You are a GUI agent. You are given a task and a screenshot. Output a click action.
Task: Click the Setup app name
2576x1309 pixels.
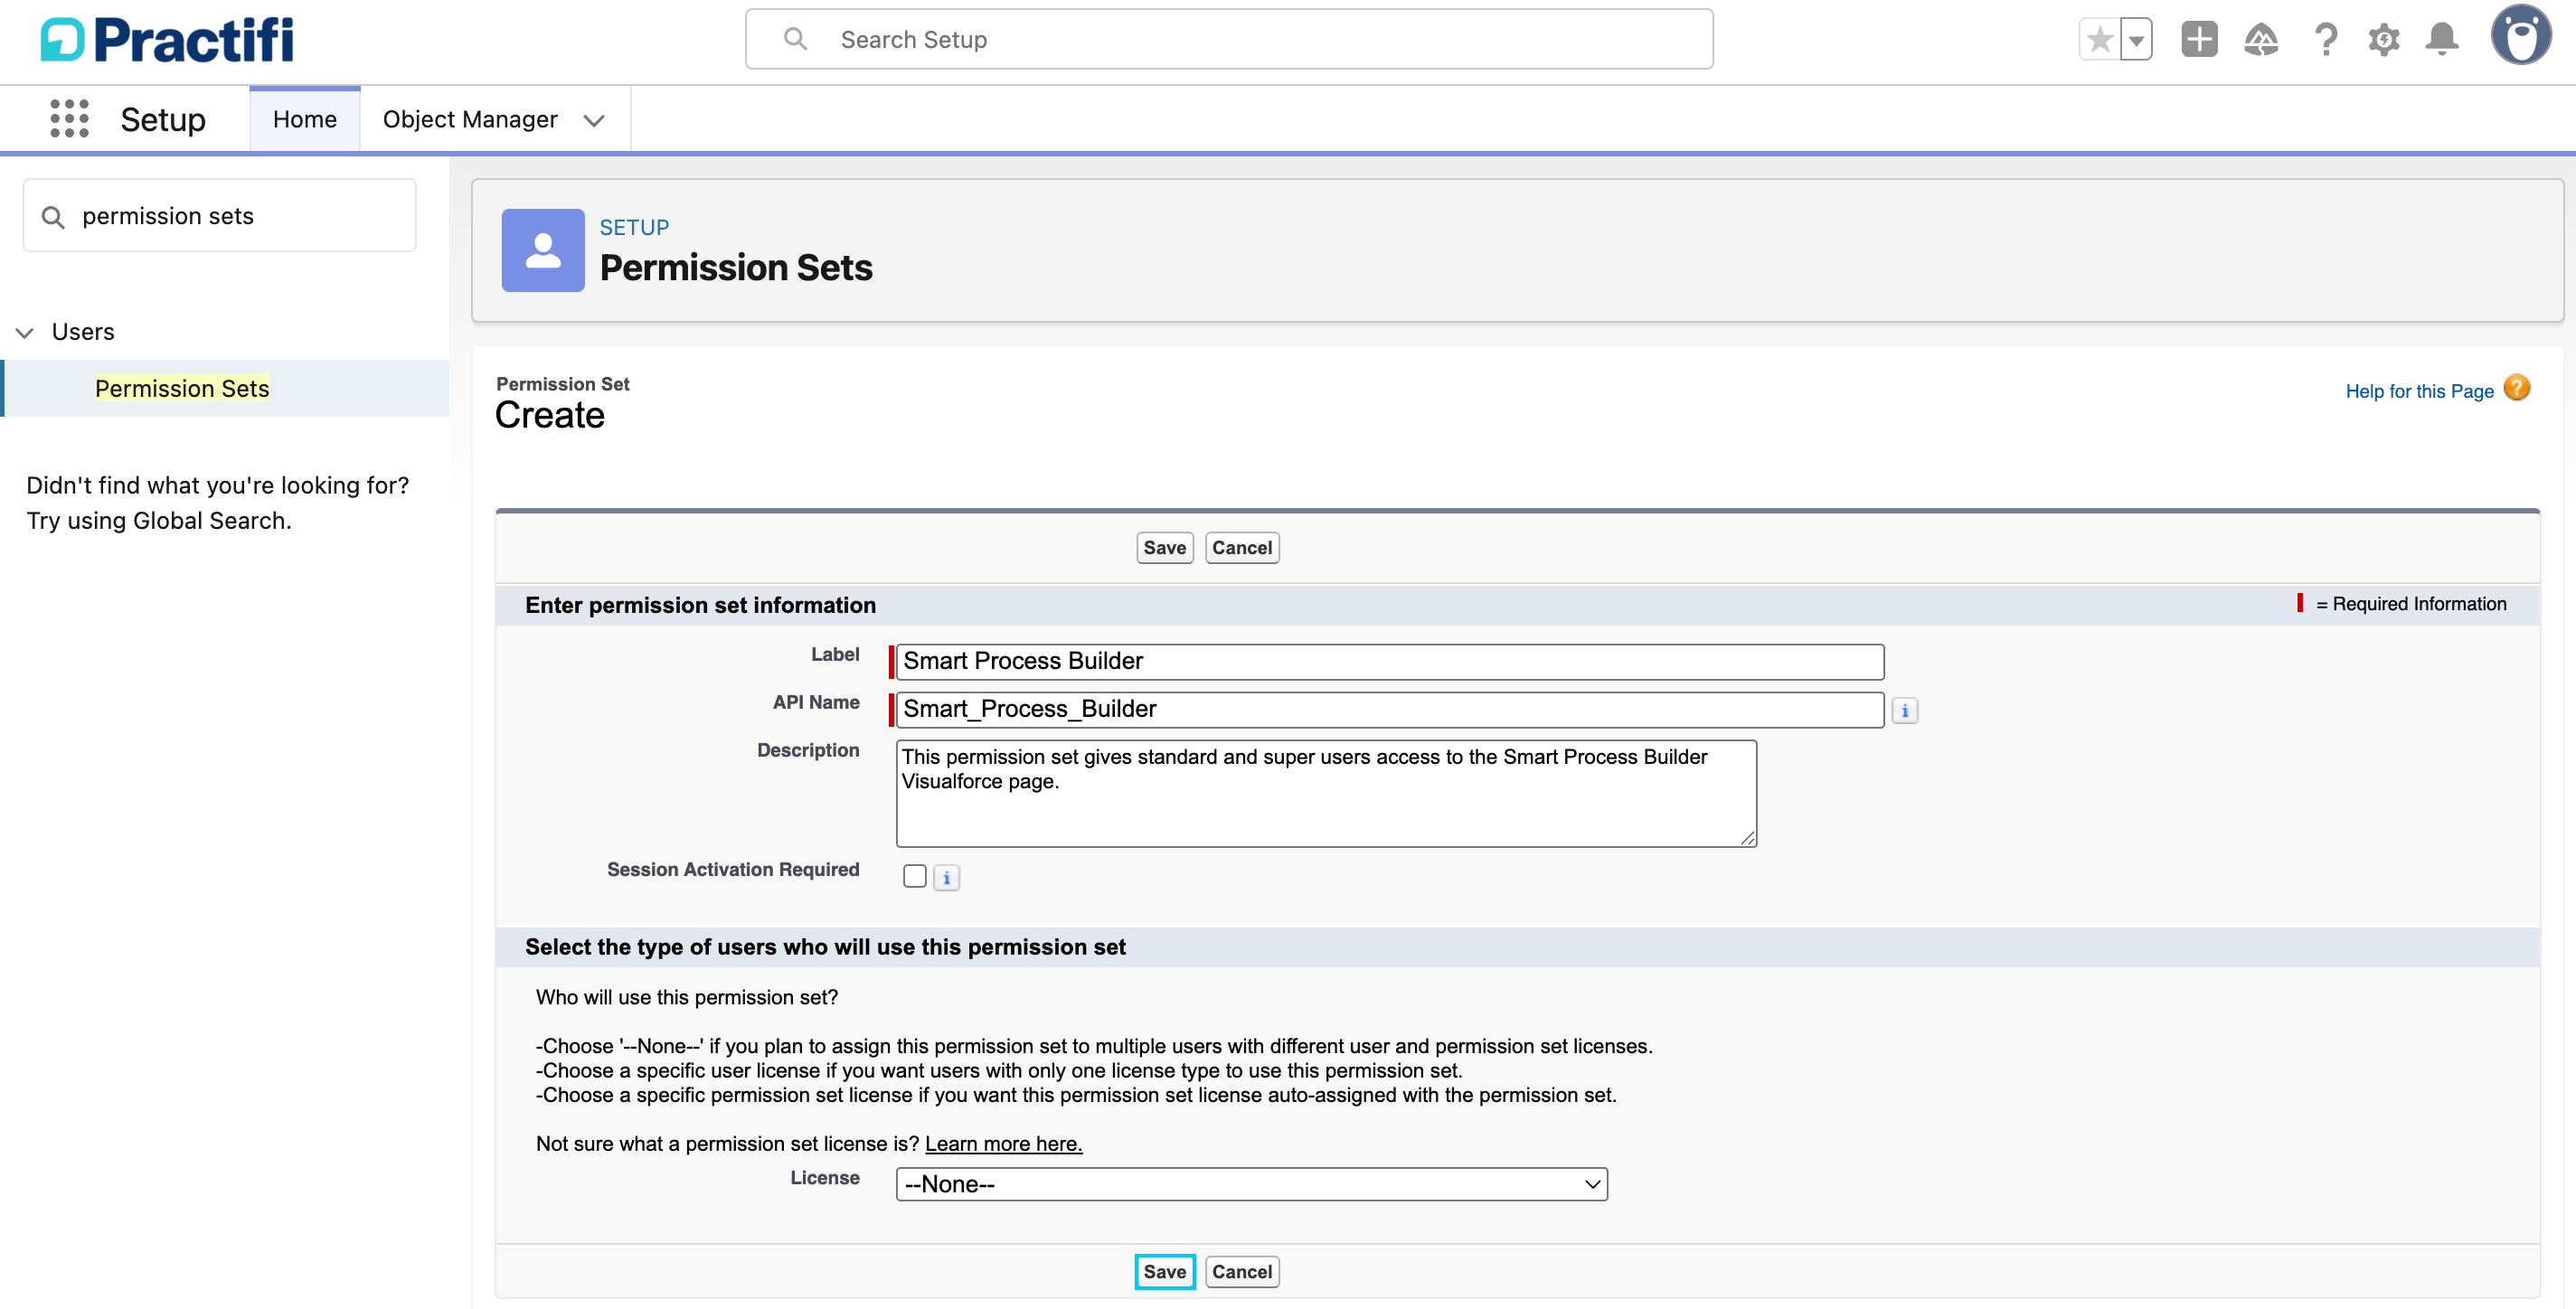point(163,119)
